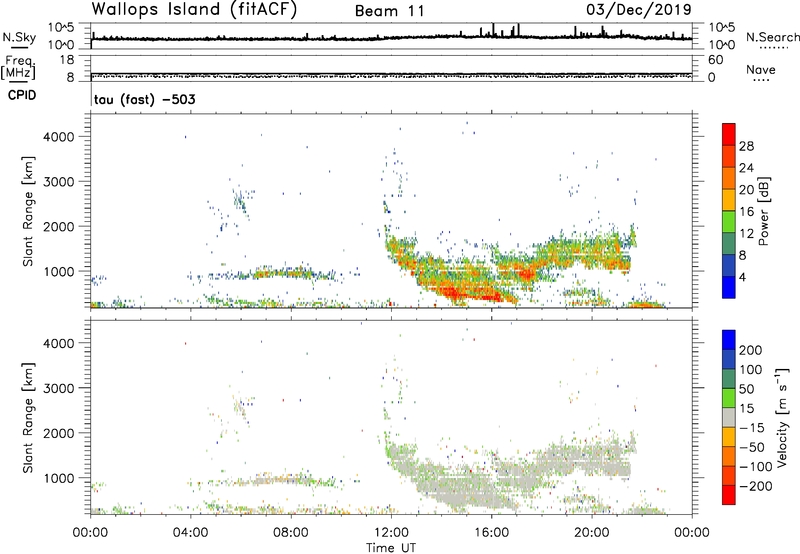Click the "Slant Range [km]" label of velocity panel
The height and width of the screenshot is (554, 800).
[28, 418]
